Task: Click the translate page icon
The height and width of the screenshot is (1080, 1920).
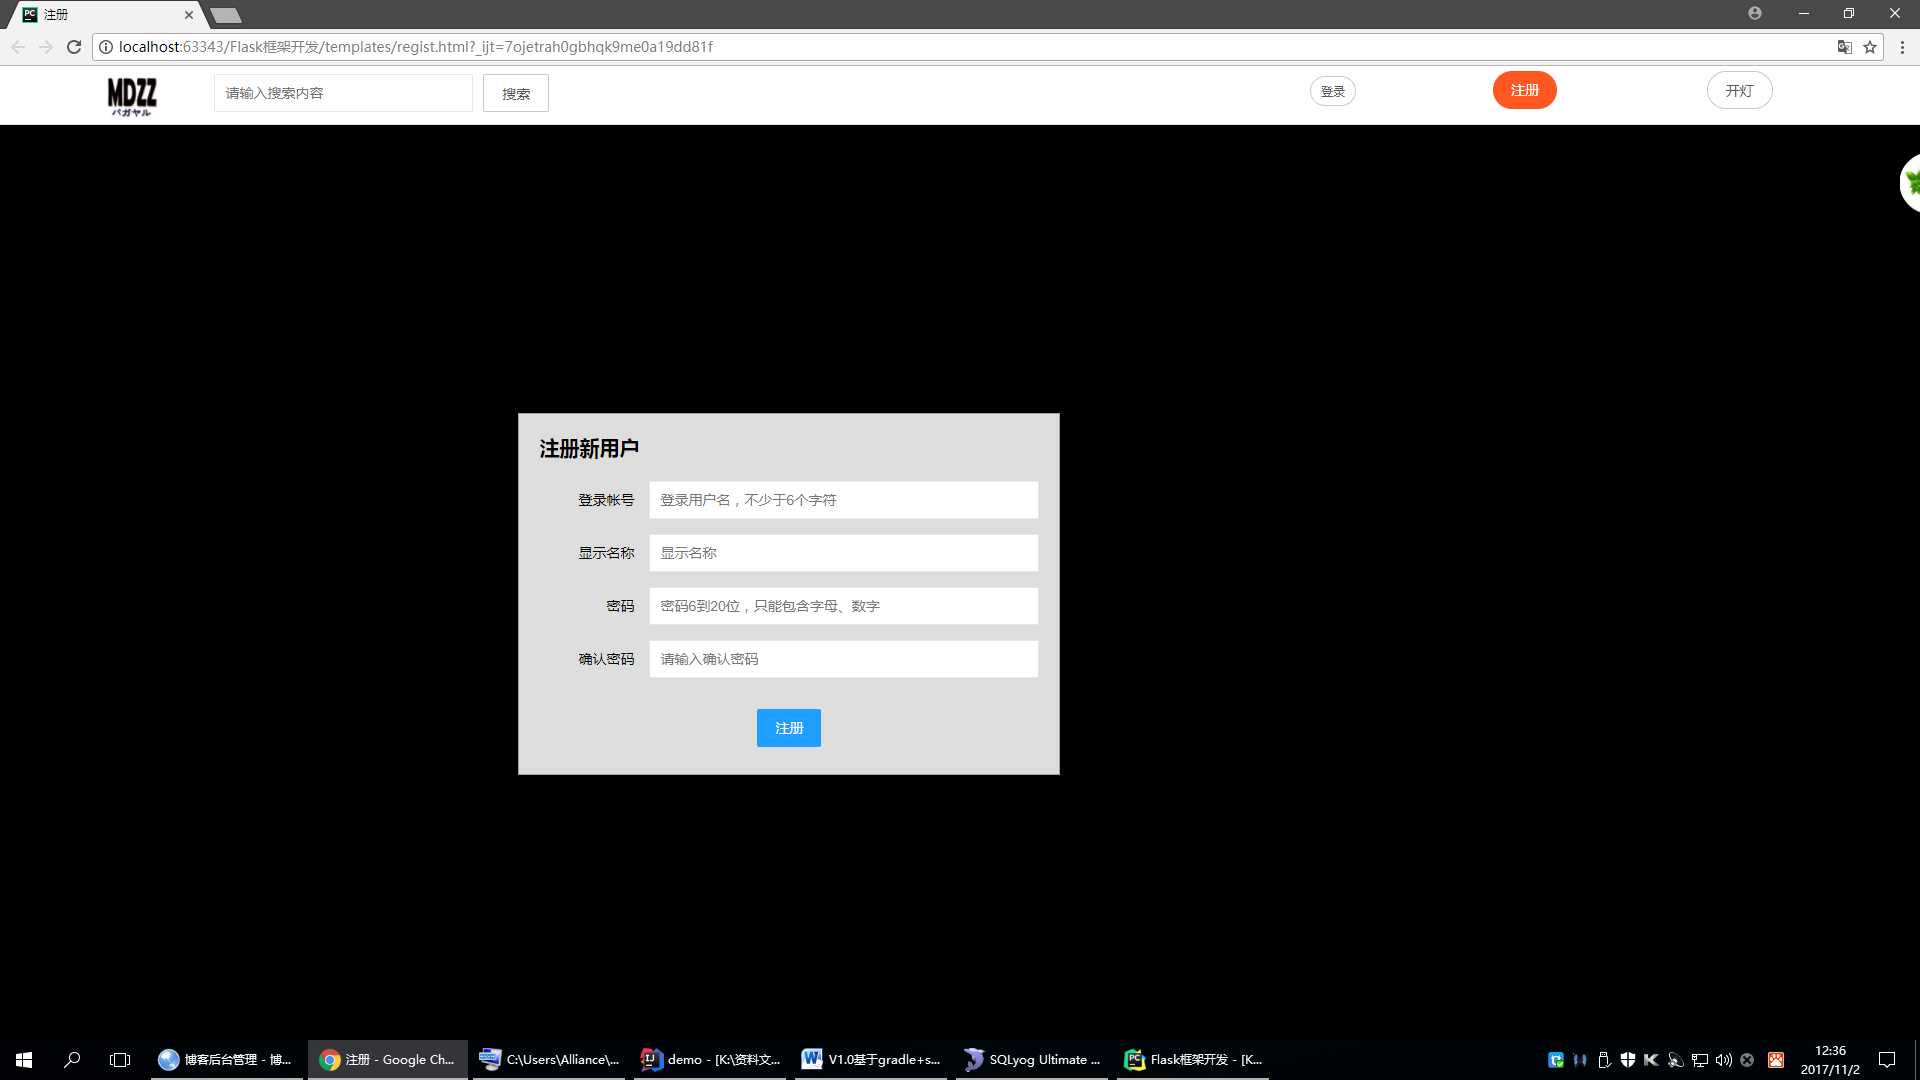Action: [x=1845, y=47]
